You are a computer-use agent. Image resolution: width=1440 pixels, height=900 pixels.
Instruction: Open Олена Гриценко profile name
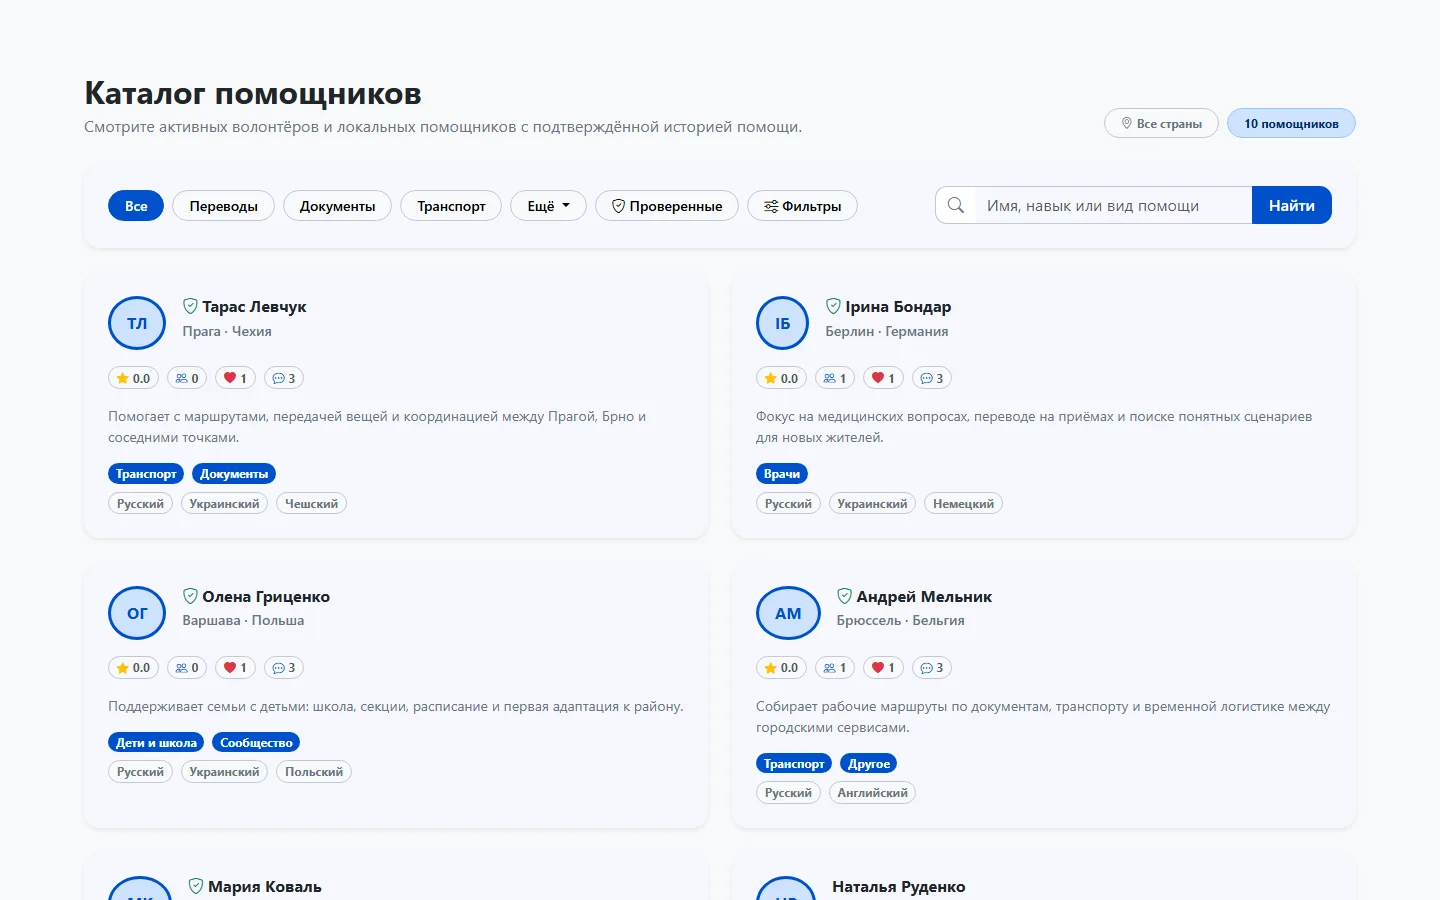point(266,596)
